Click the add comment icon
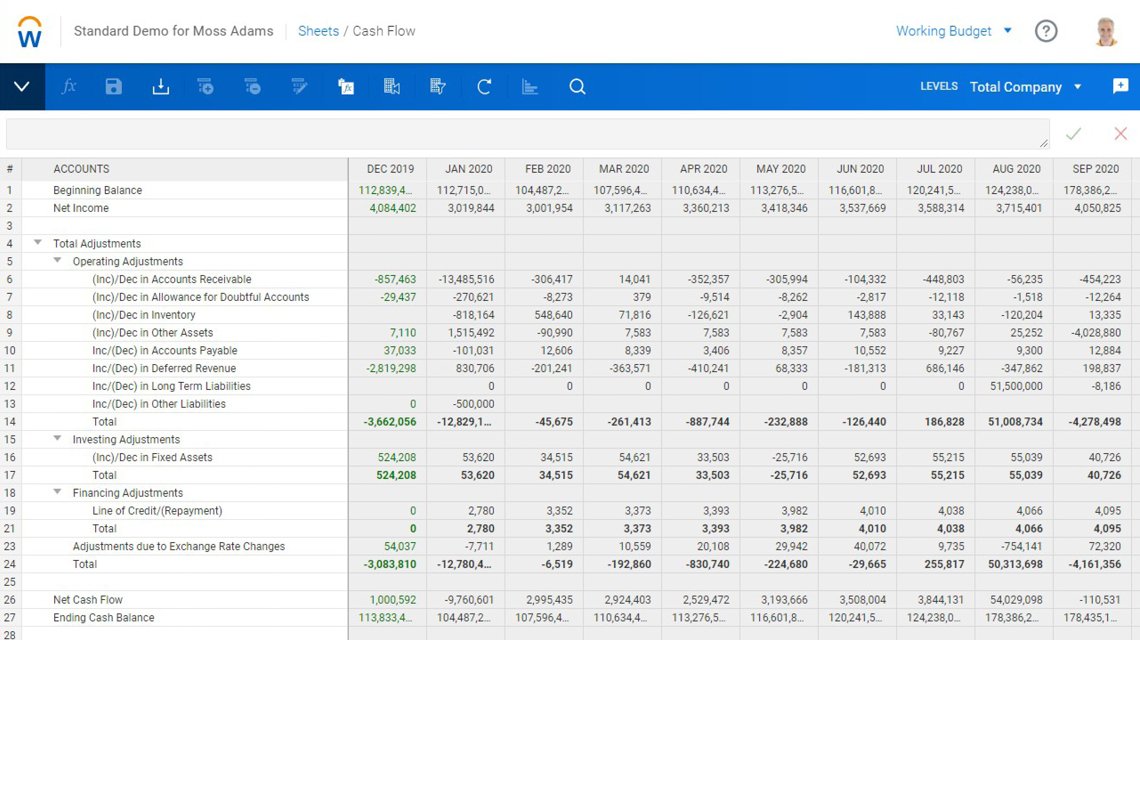1140x810 pixels. pyautogui.click(x=1120, y=87)
